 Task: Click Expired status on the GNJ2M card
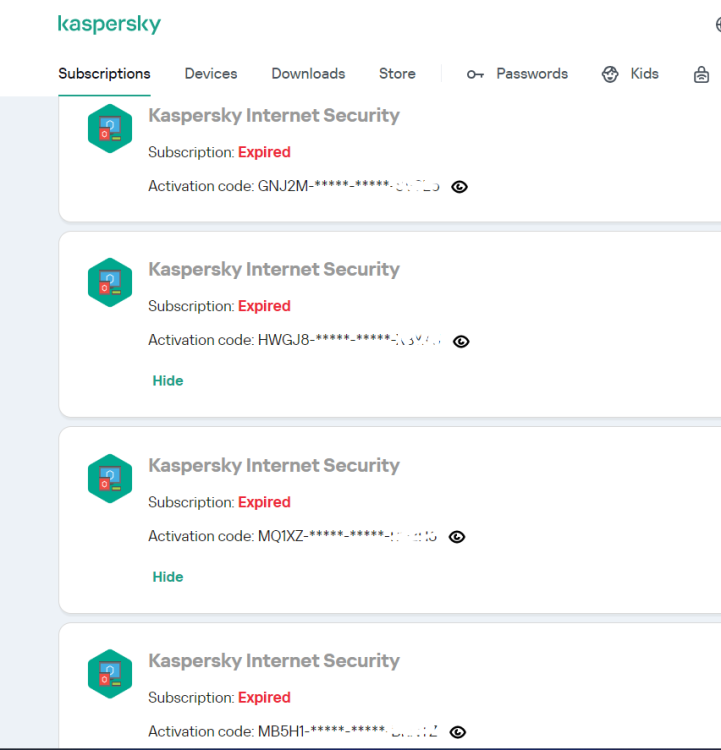click(x=264, y=152)
